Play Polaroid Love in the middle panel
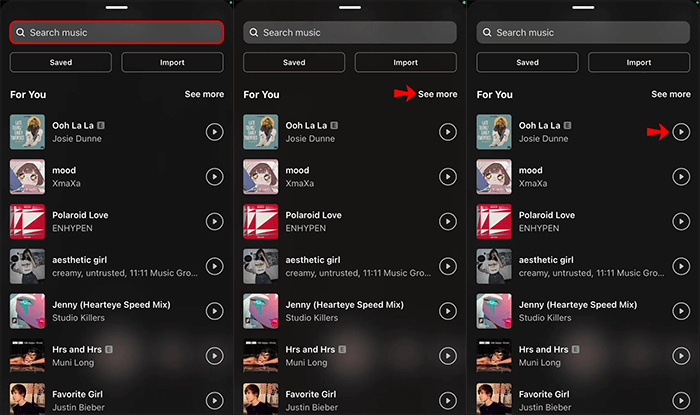This screenshot has width=700, height=415. point(447,221)
